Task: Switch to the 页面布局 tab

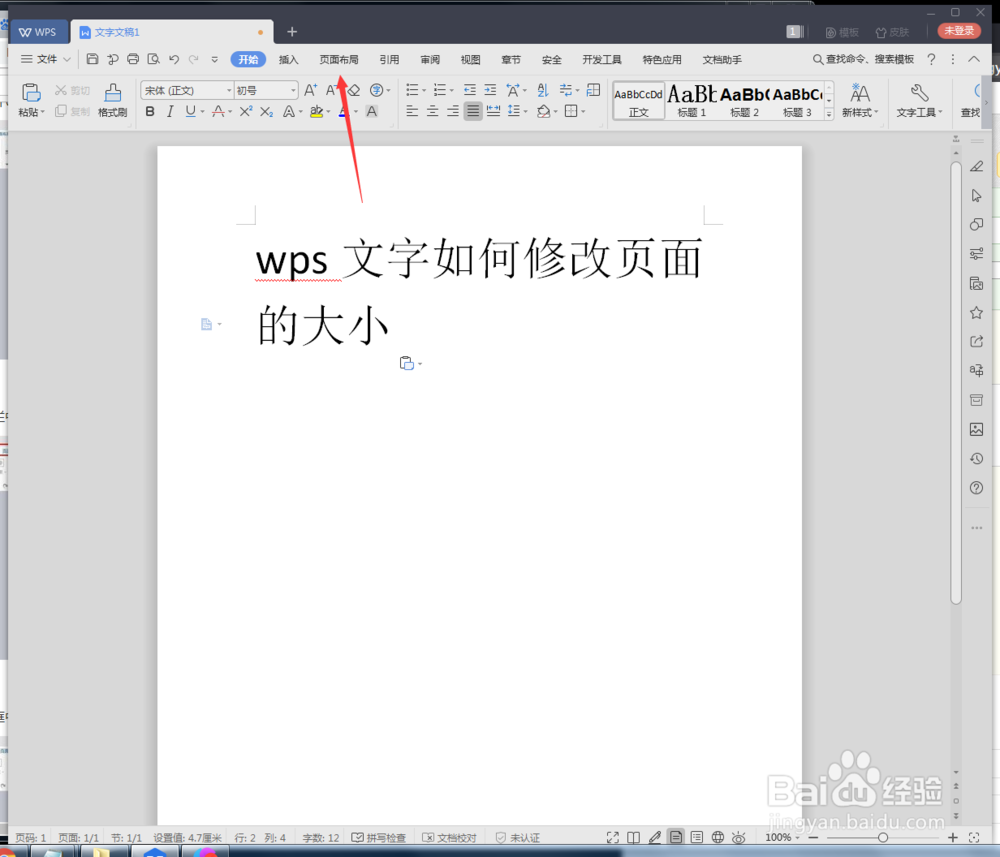Action: (x=339, y=59)
